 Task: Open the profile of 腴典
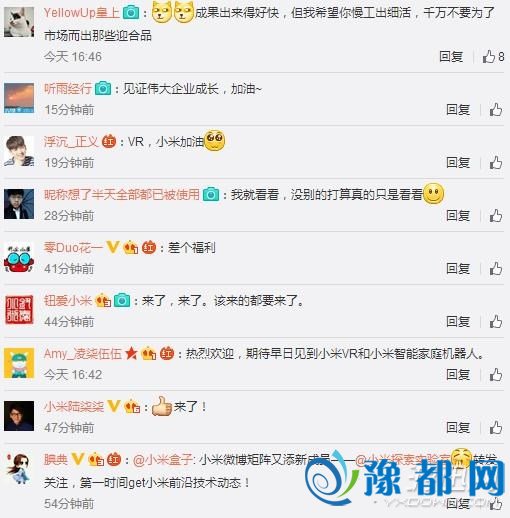pos(56,460)
